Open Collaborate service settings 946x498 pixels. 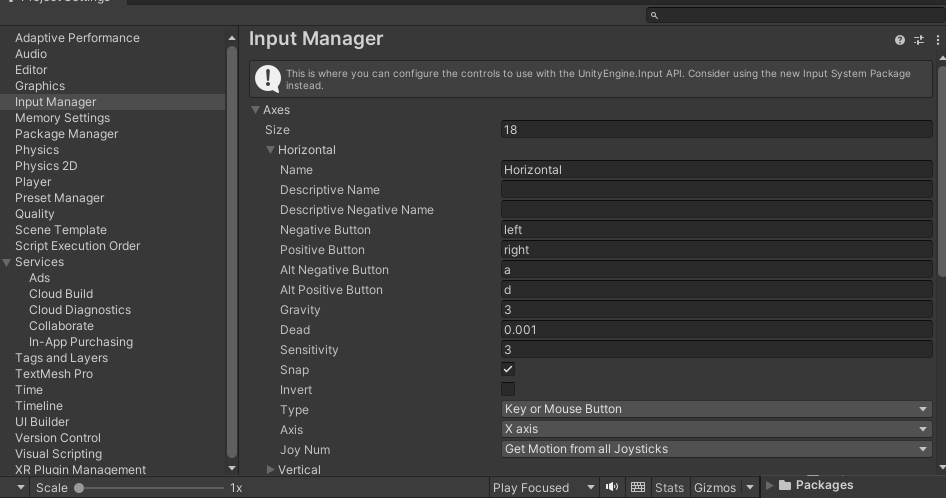62,325
